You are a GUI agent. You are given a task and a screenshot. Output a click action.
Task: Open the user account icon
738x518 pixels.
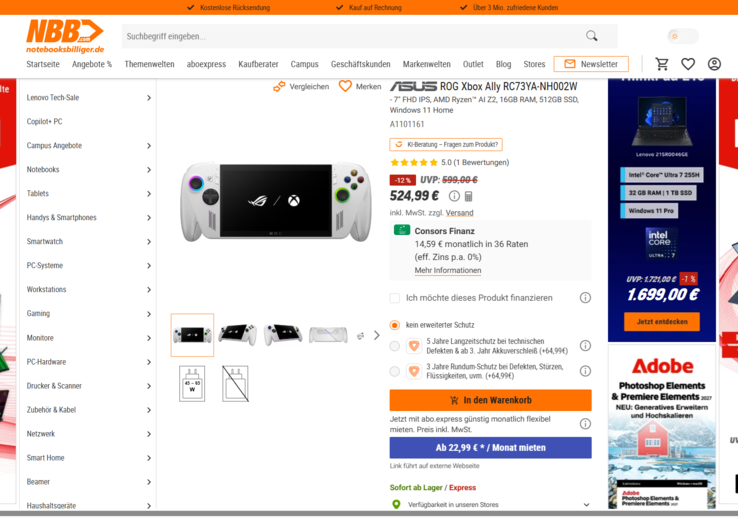714,64
